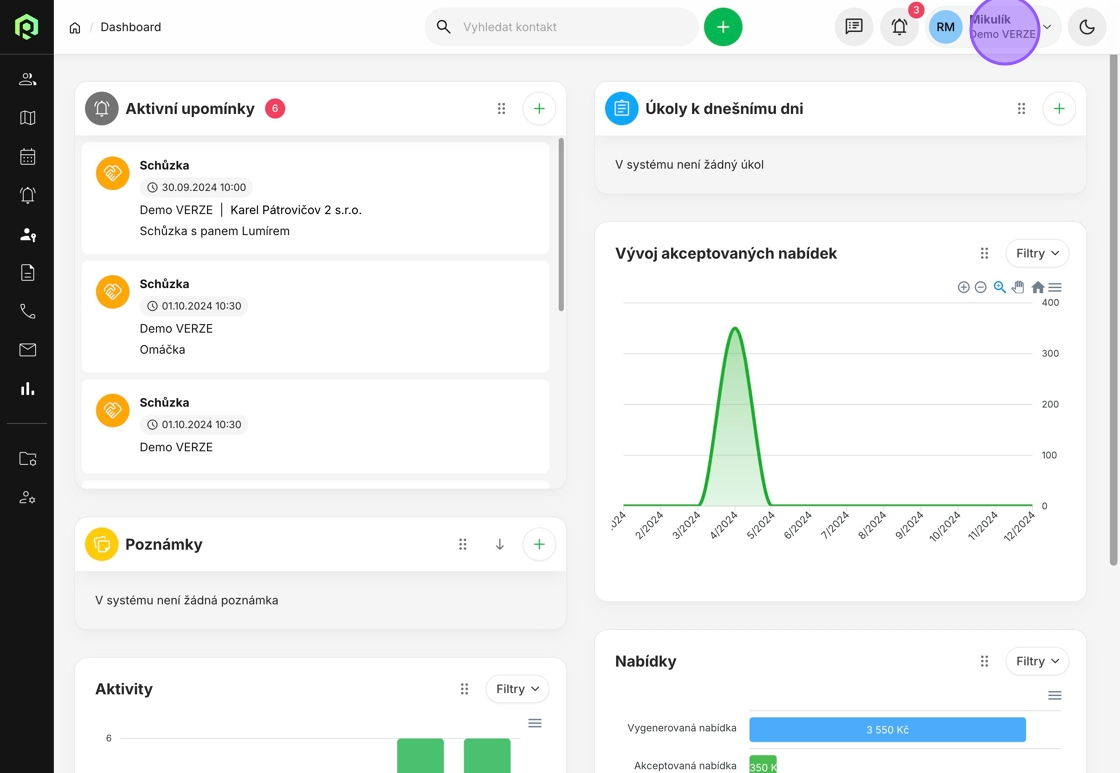Open the person-pin icon in the sidebar
Image resolution: width=1120 pixels, height=773 pixels.
point(27,234)
